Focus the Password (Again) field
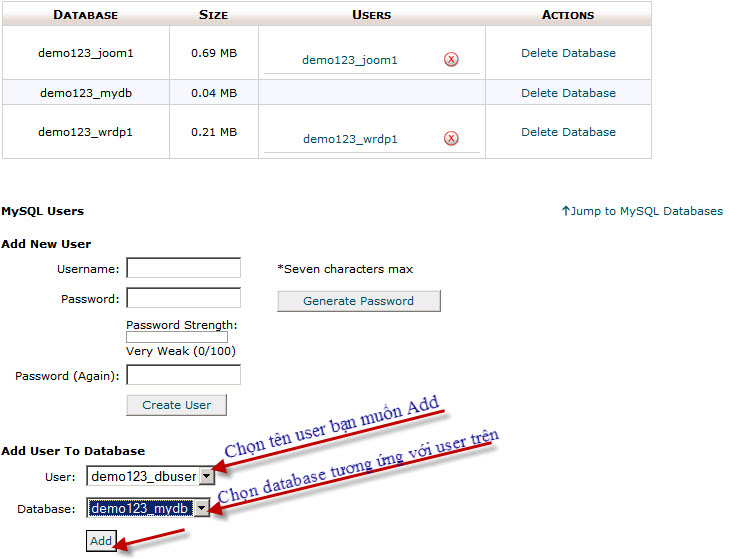This screenshot has width=729, height=559. [184, 375]
